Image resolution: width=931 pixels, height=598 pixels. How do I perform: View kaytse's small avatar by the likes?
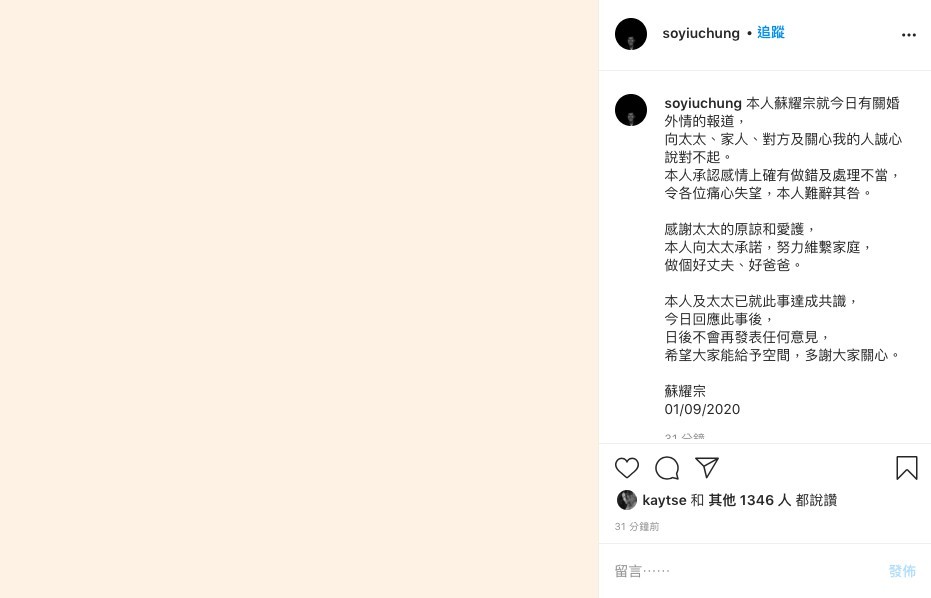(x=626, y=500)
